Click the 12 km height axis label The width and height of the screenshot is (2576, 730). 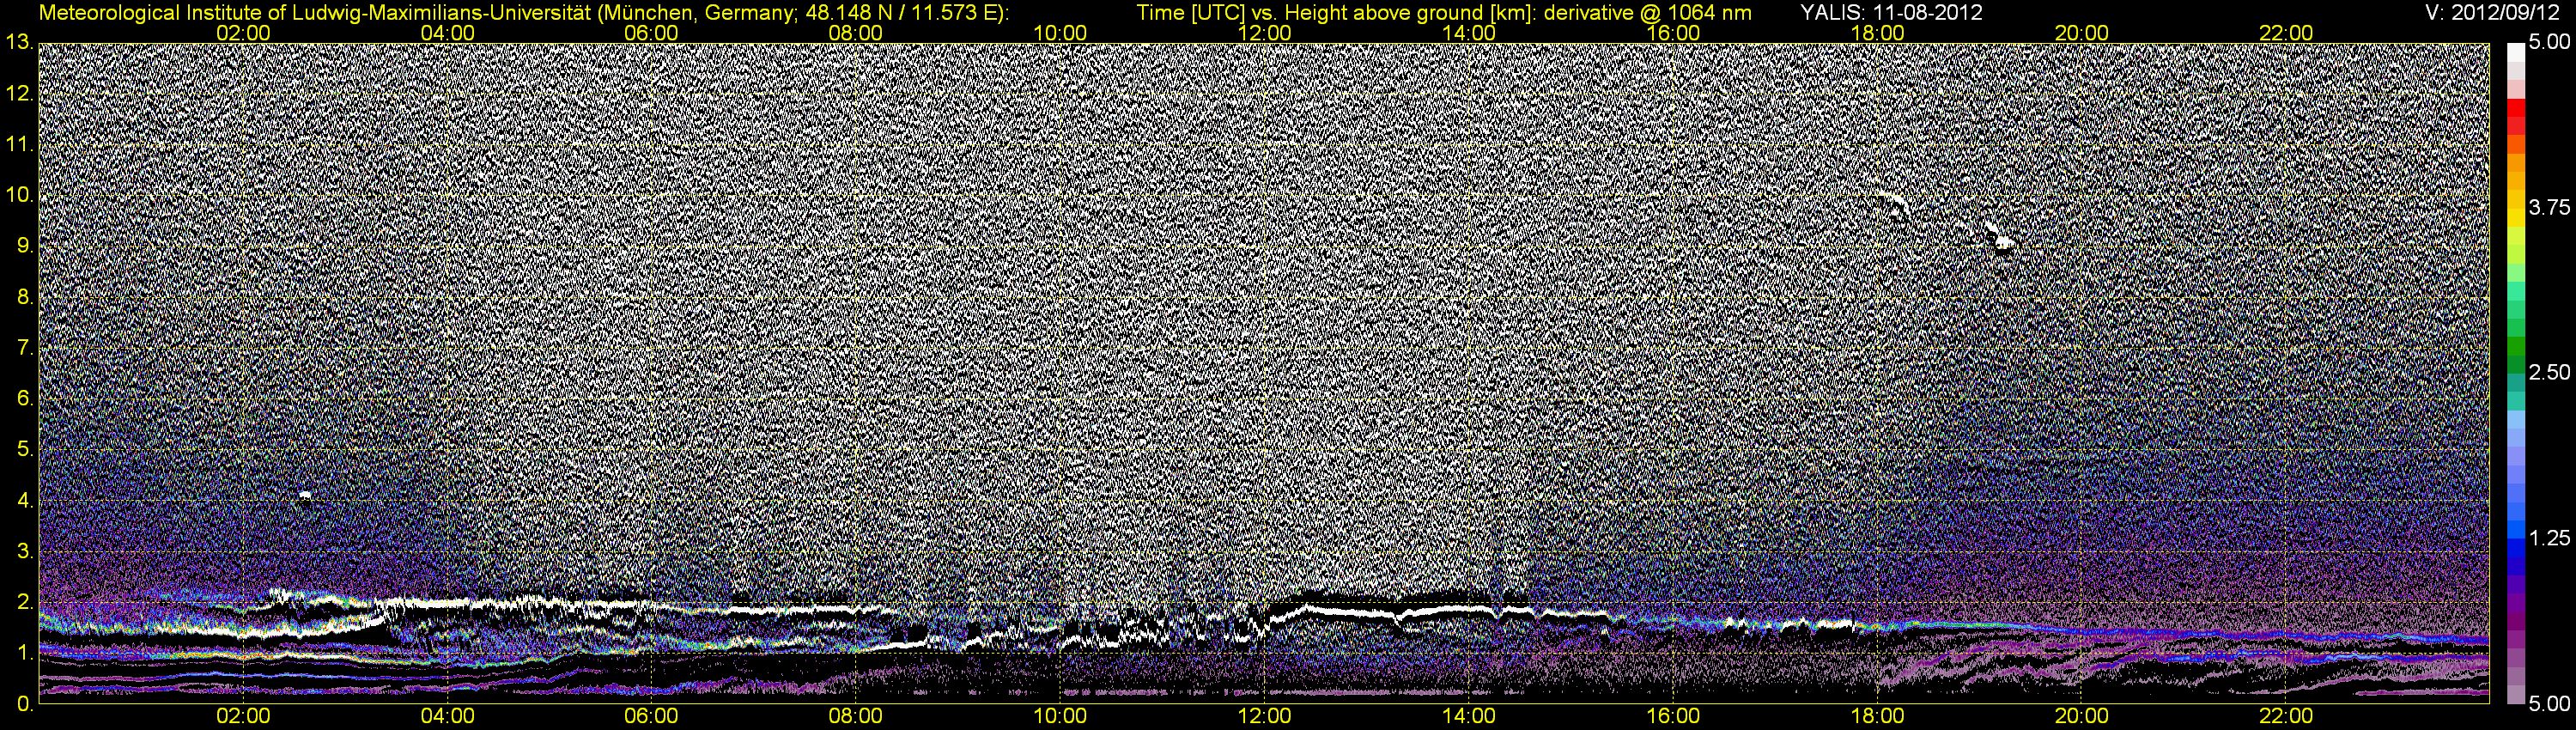[18, 94]
